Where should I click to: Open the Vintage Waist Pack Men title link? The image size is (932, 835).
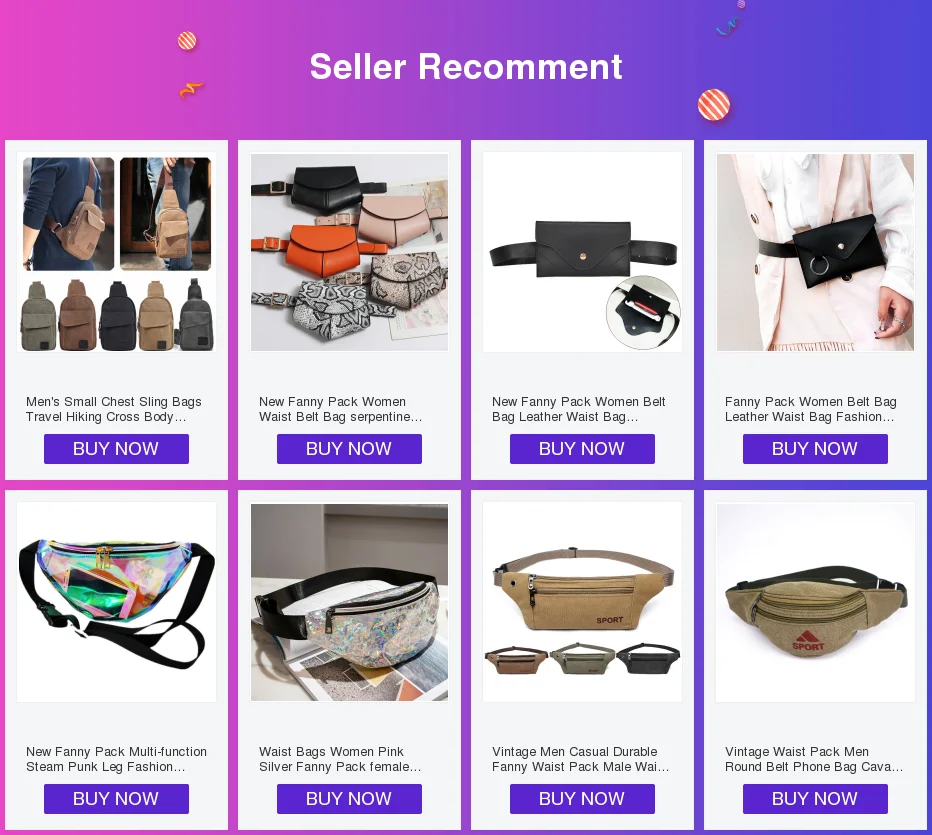(x=814, y=759)
